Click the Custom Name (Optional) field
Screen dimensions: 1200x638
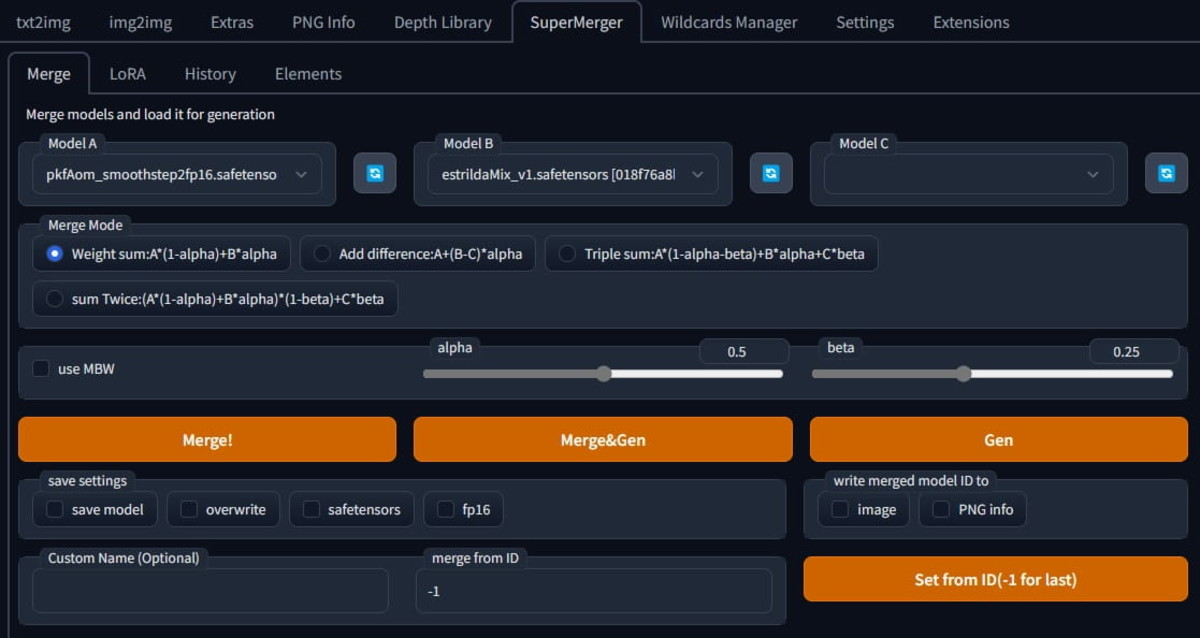pos(210,591)
